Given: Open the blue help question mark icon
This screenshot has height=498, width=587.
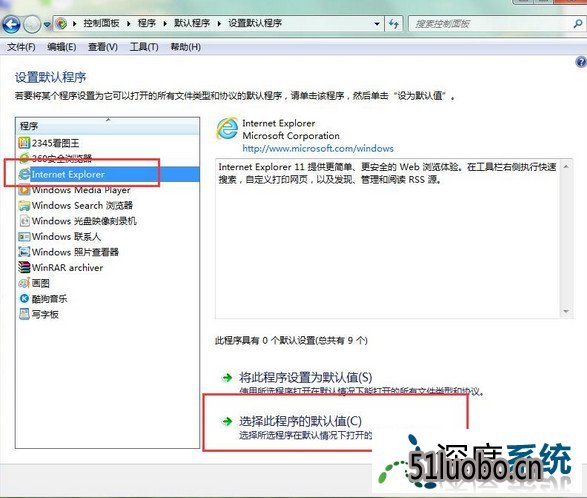Looking at the screenshot, I should (x=581, y=62).
